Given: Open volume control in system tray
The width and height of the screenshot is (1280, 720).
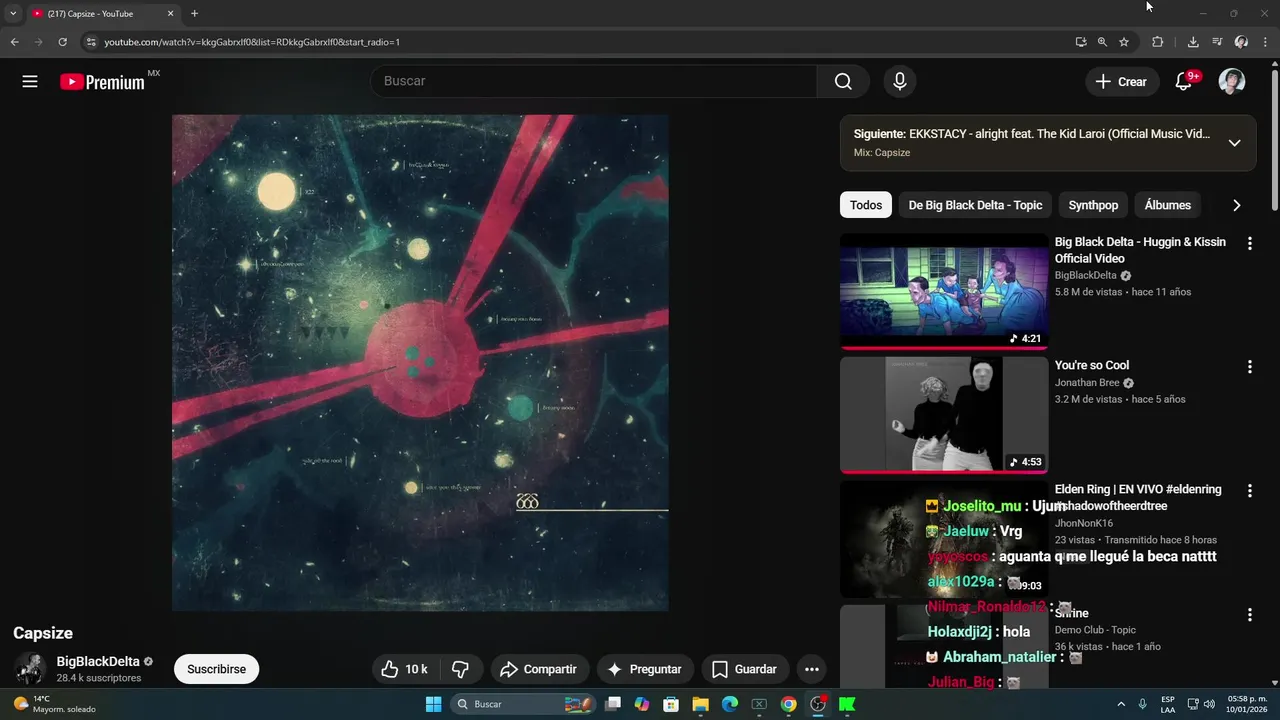Looking at the screenshot, I should pos(1209,704).
